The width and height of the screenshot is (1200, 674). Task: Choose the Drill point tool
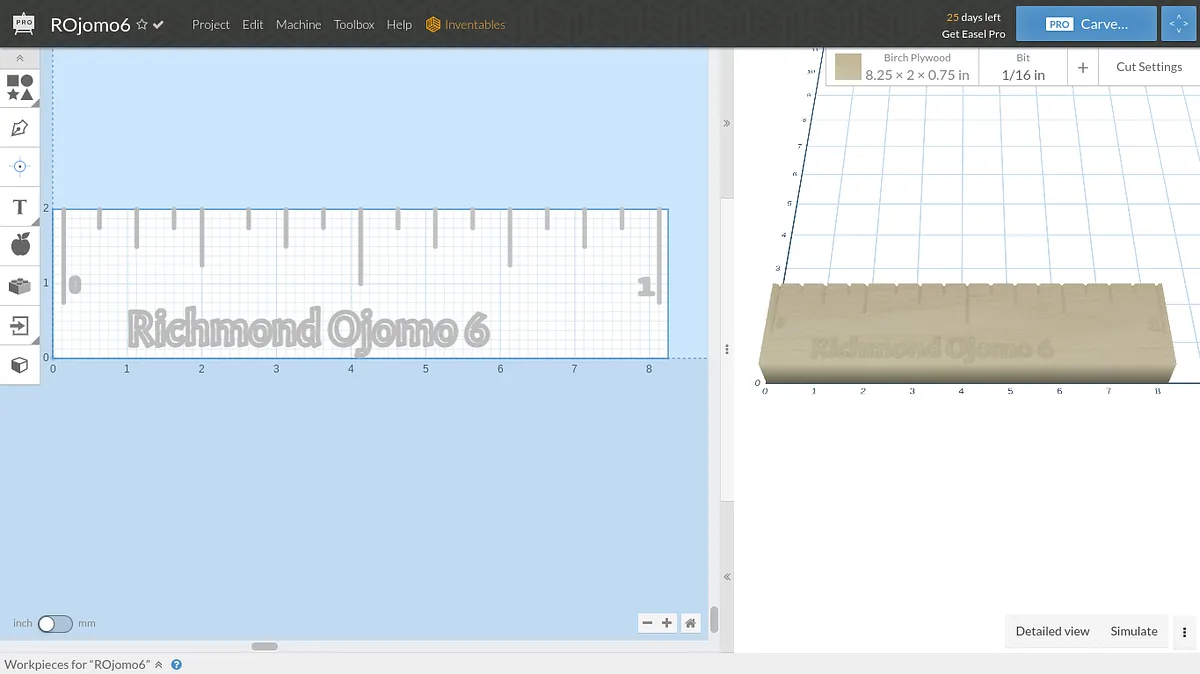click(x=20, y=166)
